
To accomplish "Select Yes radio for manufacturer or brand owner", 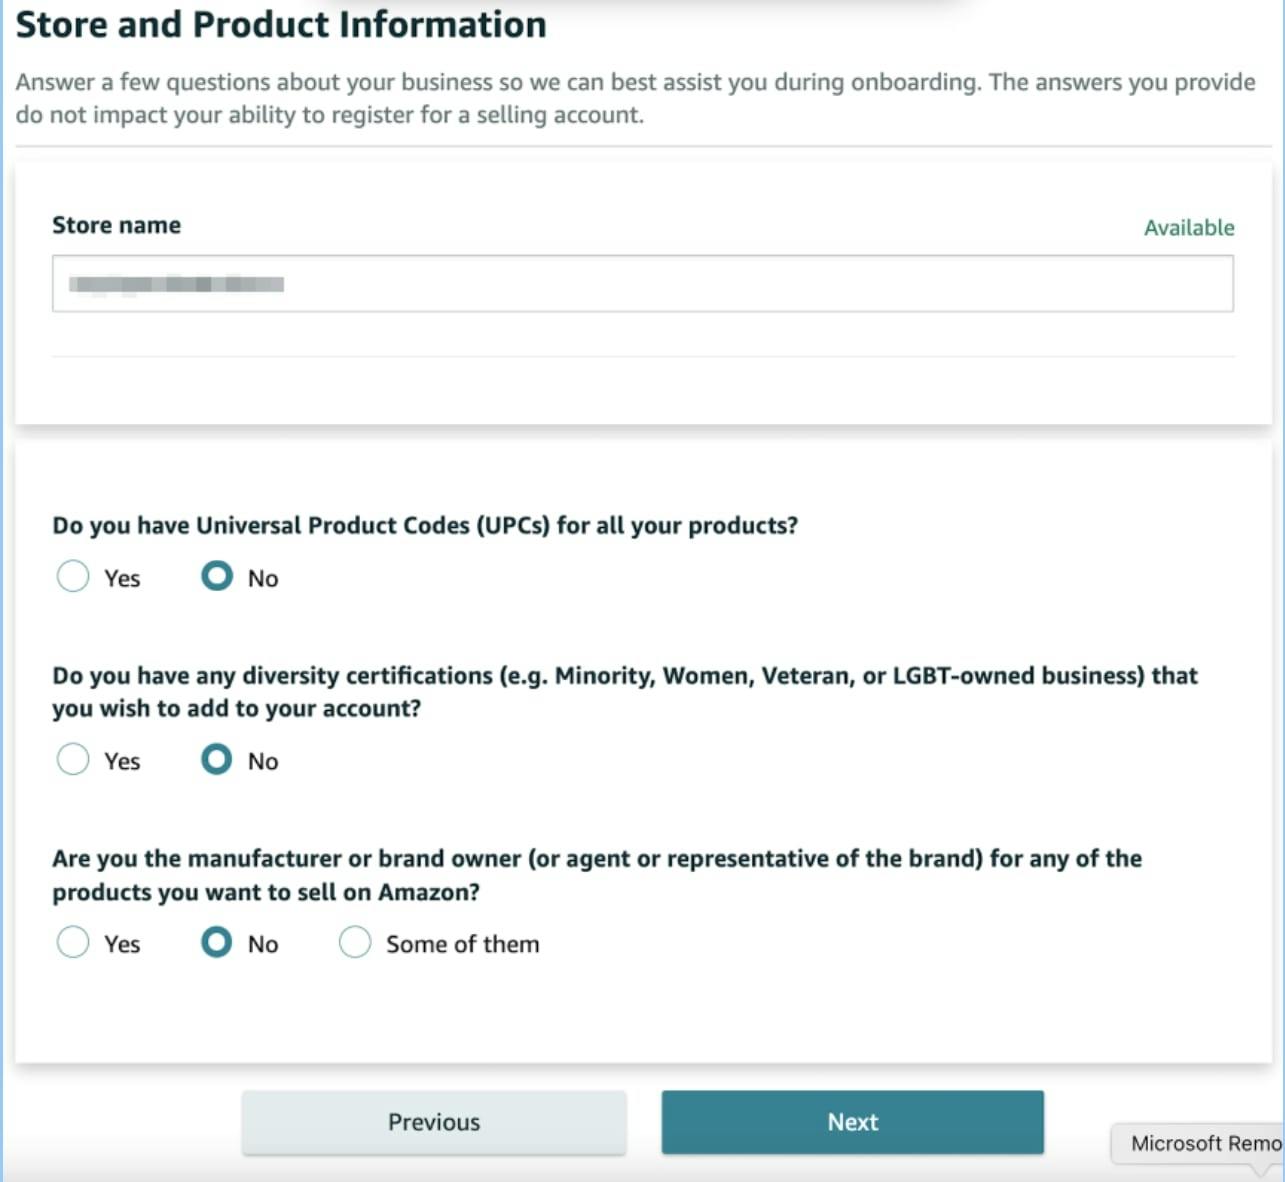I will point(73,943).
